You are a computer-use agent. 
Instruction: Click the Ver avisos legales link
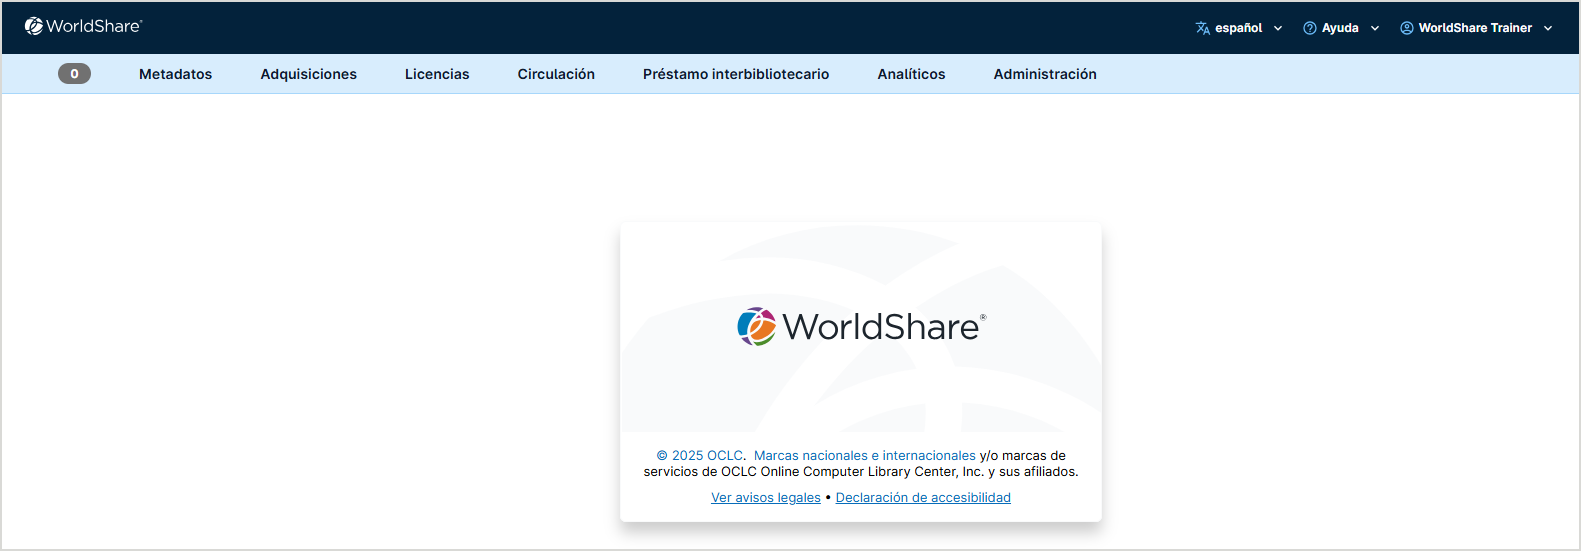pos(765,498)
